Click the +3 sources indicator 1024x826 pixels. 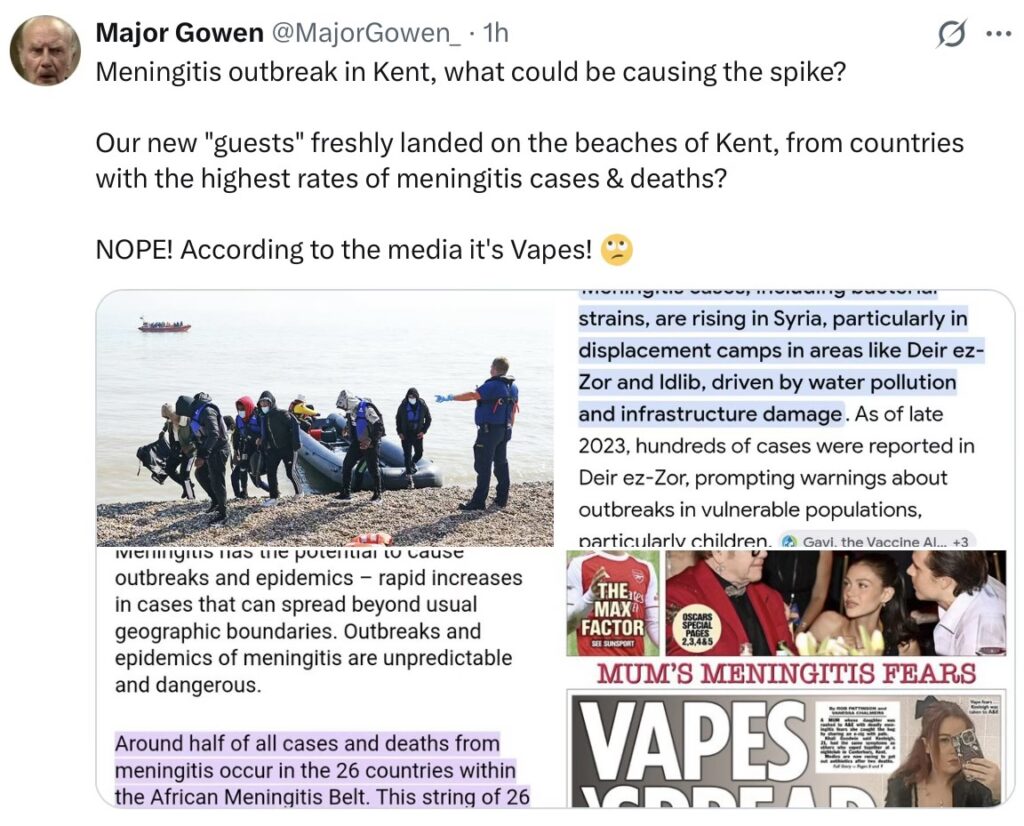pos(961,541)
